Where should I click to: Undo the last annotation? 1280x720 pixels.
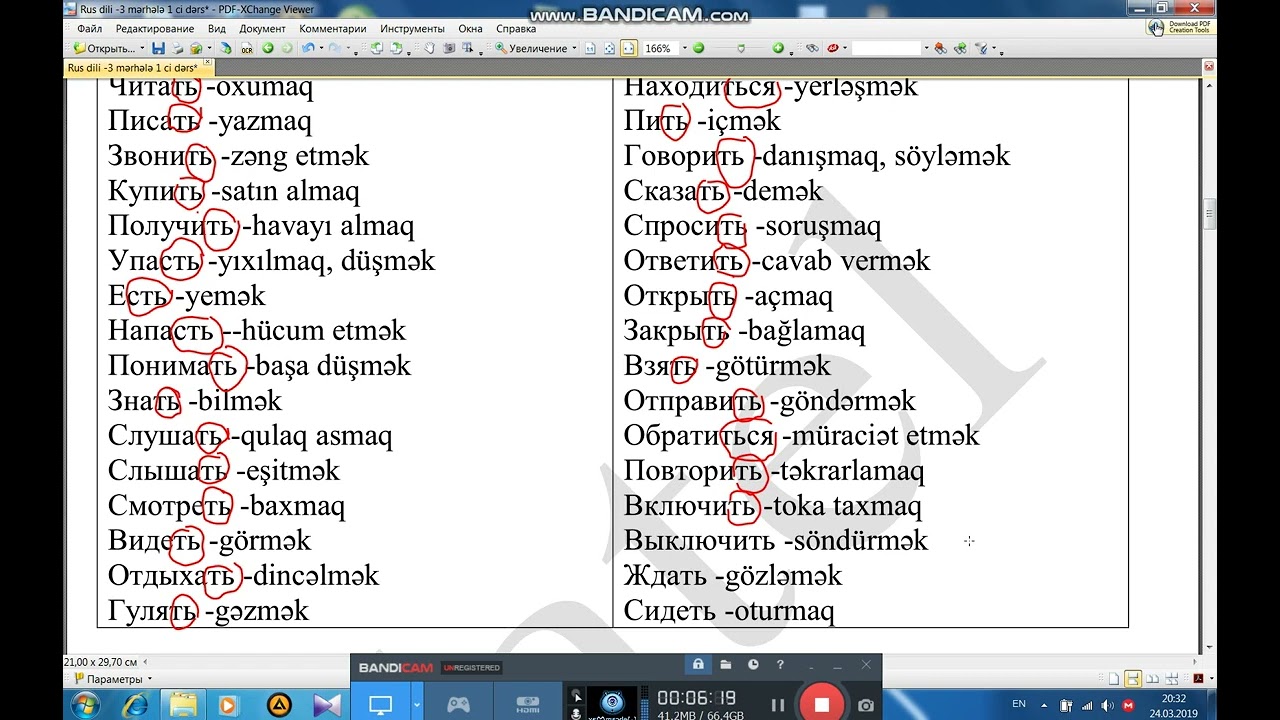coord(308,48)
